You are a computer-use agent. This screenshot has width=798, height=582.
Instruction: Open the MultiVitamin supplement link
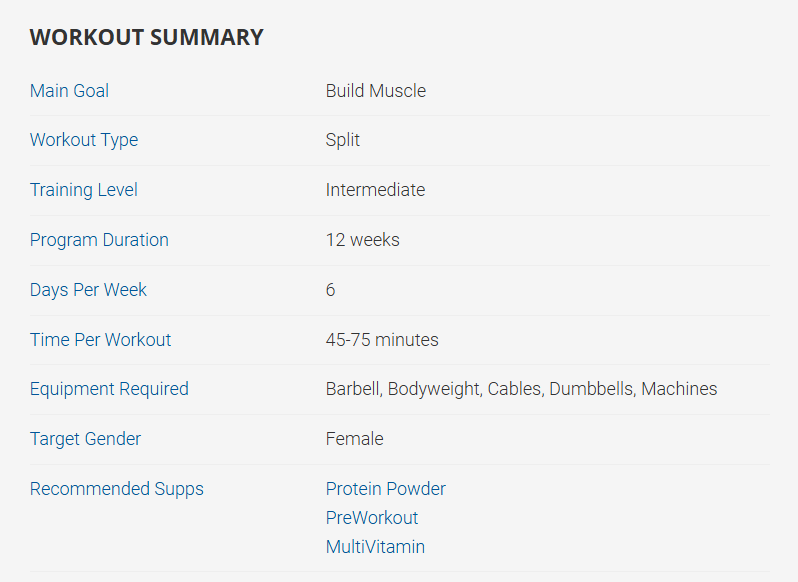coord(375,547)
